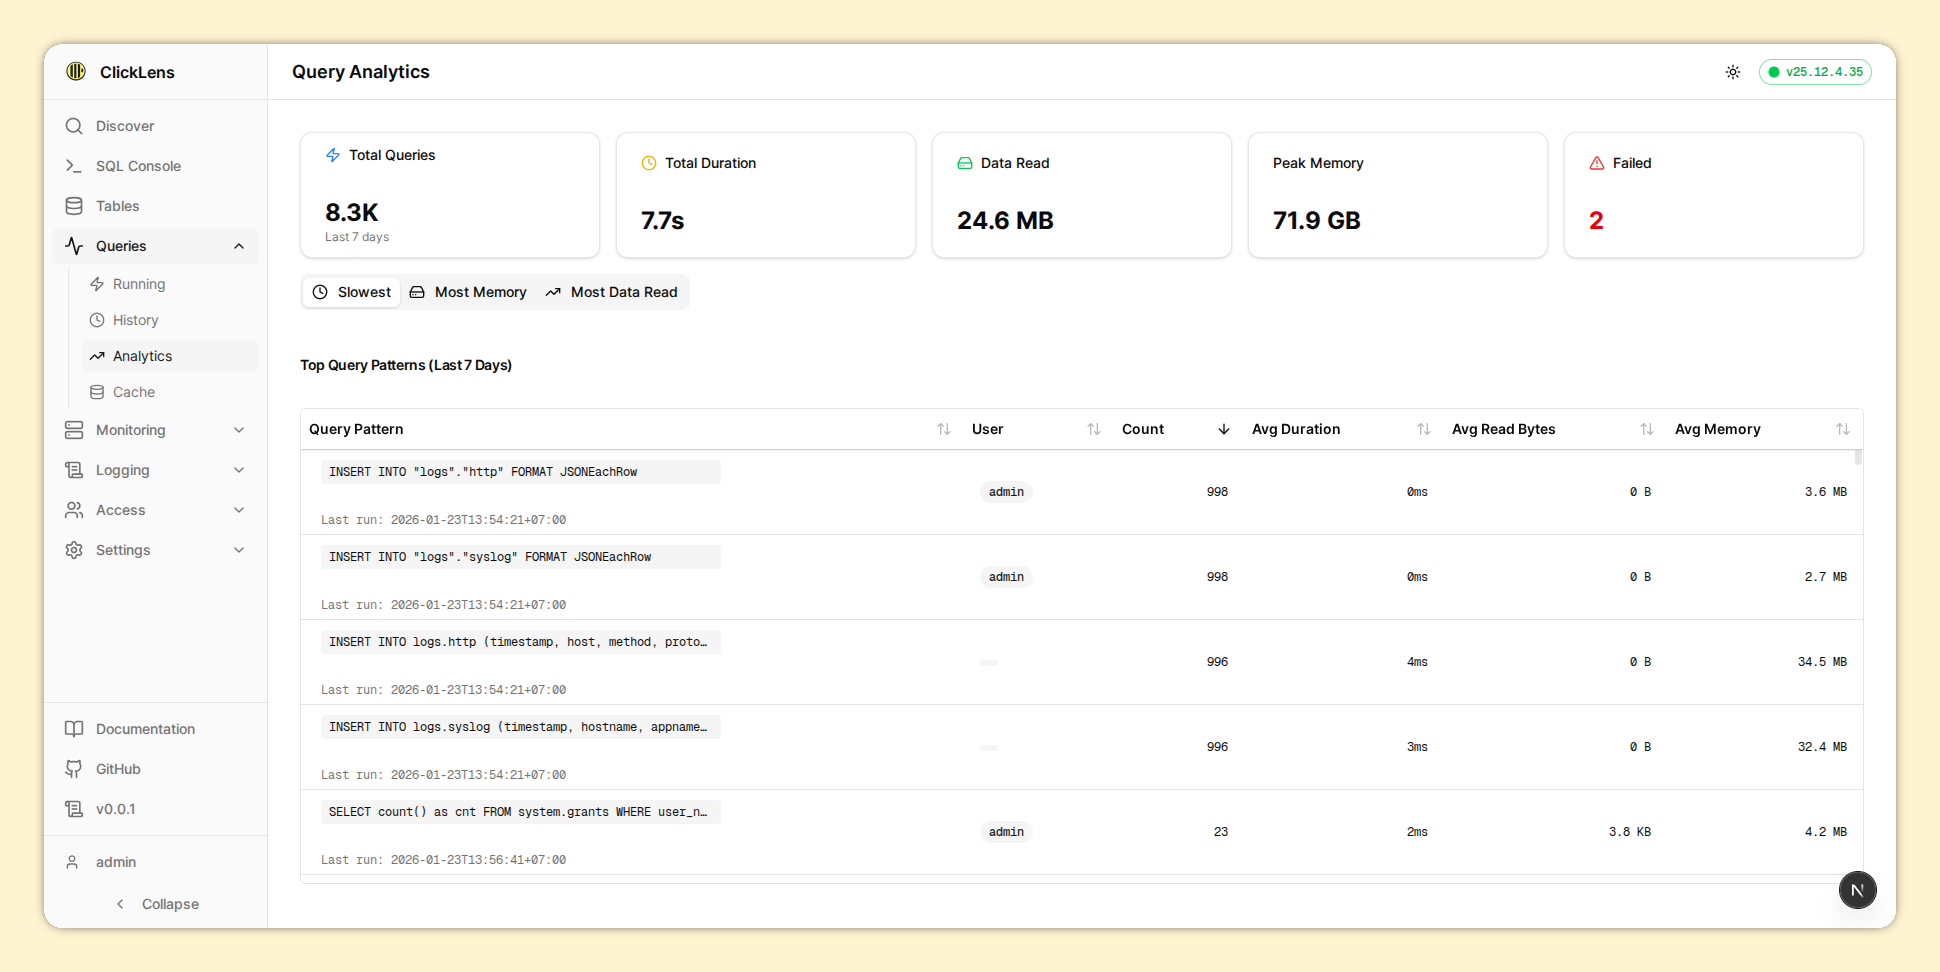The height and width of the screenshot is (972, 1940).
Task: Open the Tables database icon
Action: pyautogui.click(x=74, y=206)
